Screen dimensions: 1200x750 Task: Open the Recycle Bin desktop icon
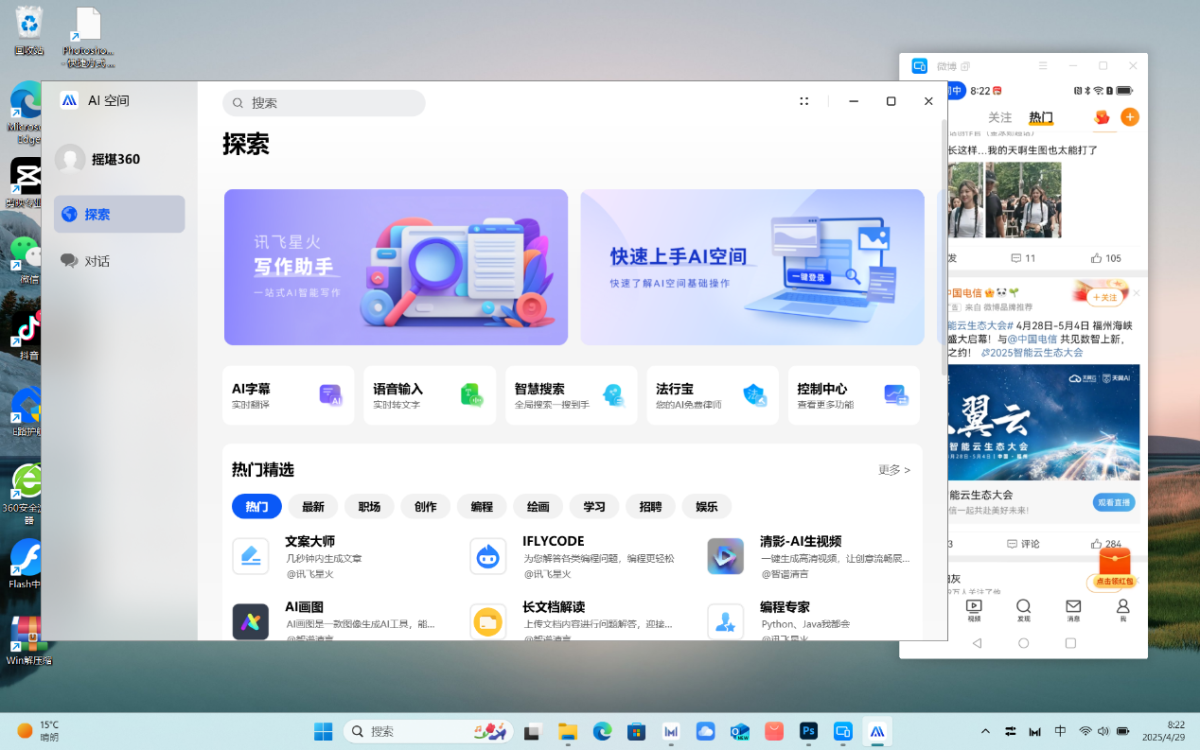tap(29, 31)
